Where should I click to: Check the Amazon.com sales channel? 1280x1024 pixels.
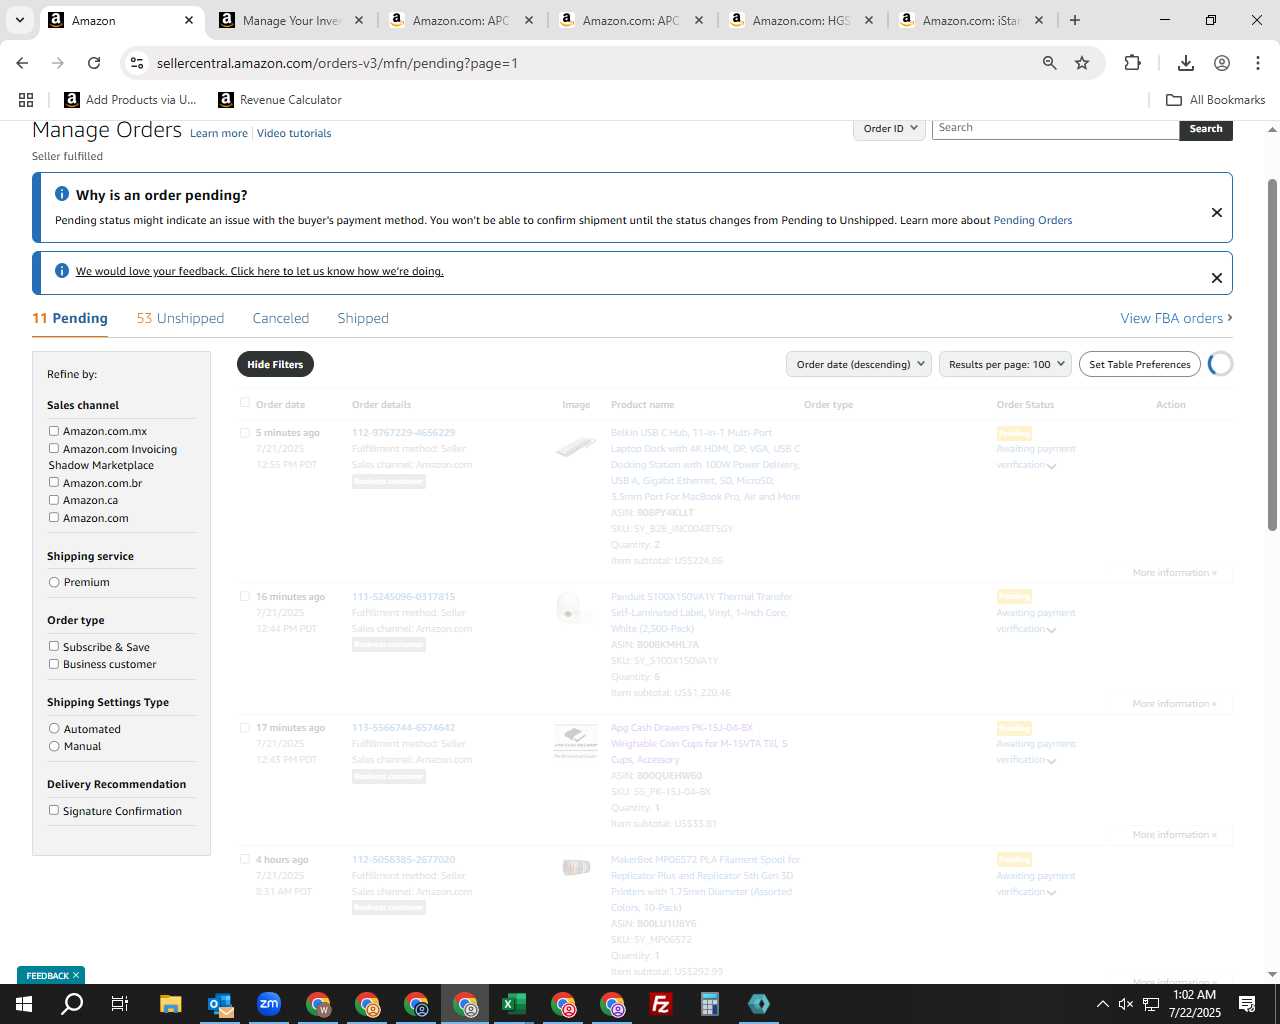[x=54, y=517]
